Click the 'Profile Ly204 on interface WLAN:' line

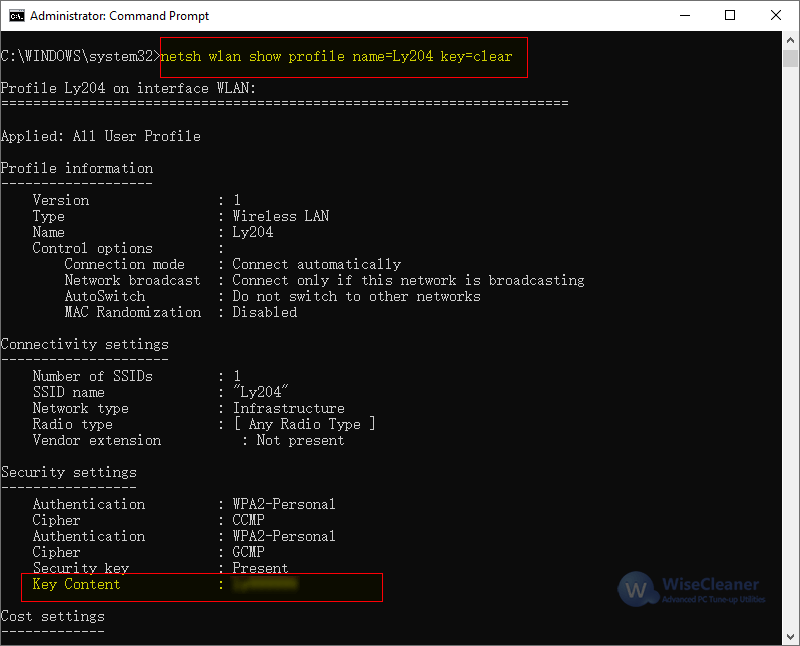coord(128,88)
